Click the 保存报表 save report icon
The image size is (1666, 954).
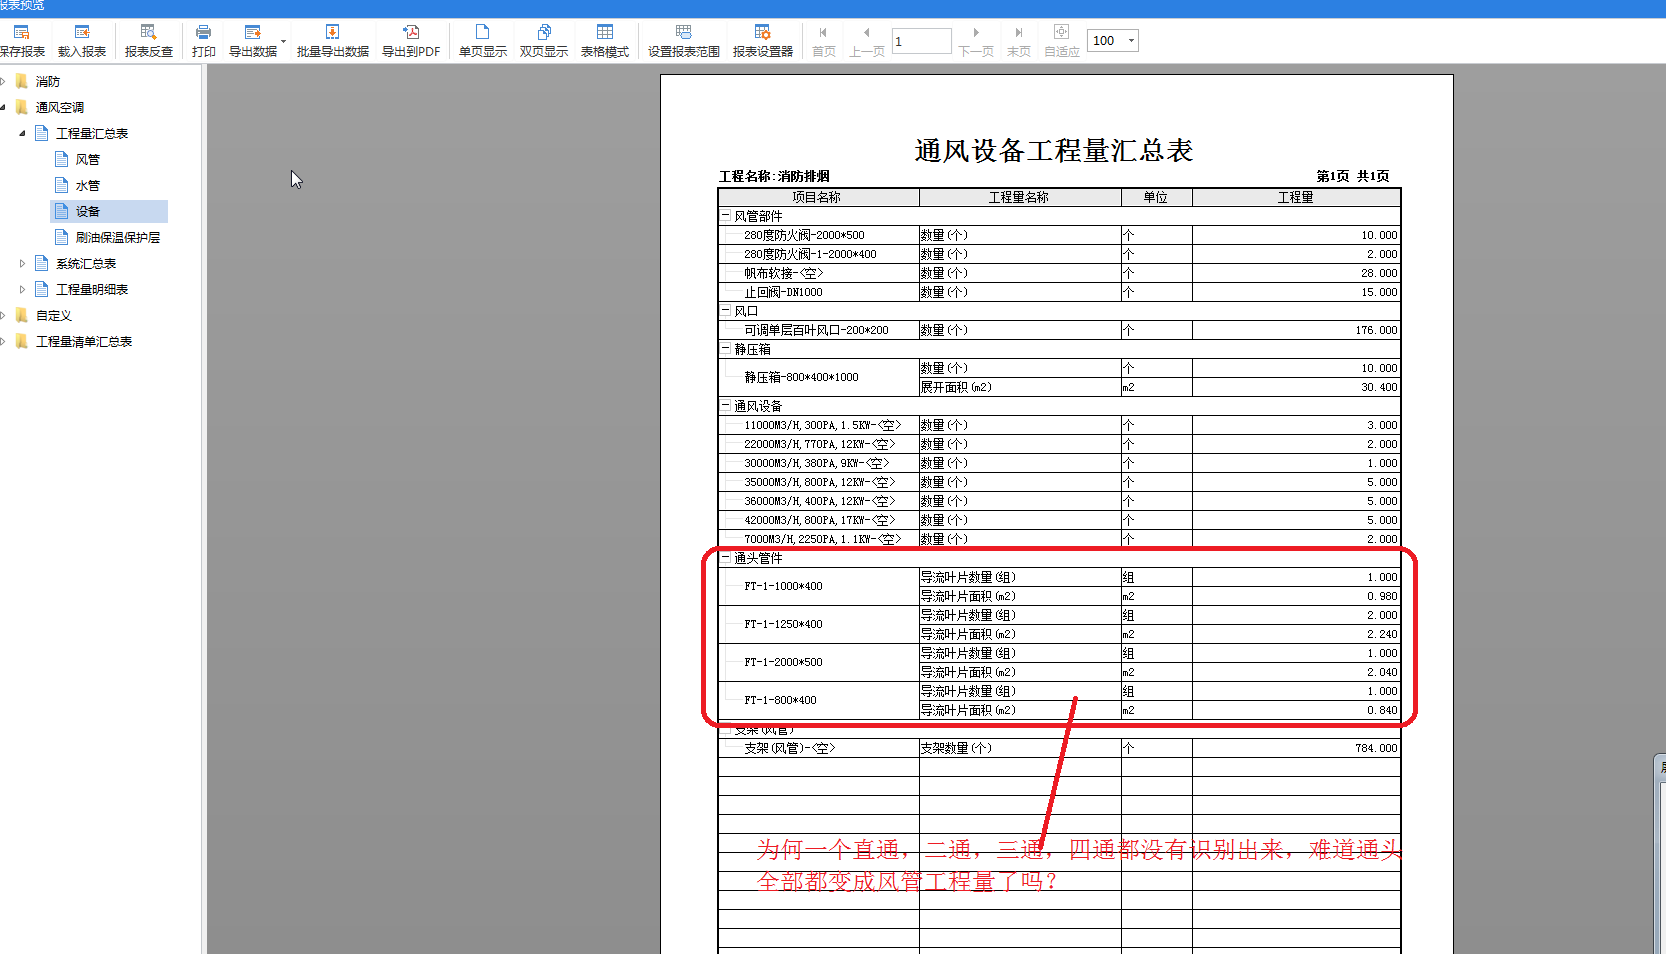point(22,41)
